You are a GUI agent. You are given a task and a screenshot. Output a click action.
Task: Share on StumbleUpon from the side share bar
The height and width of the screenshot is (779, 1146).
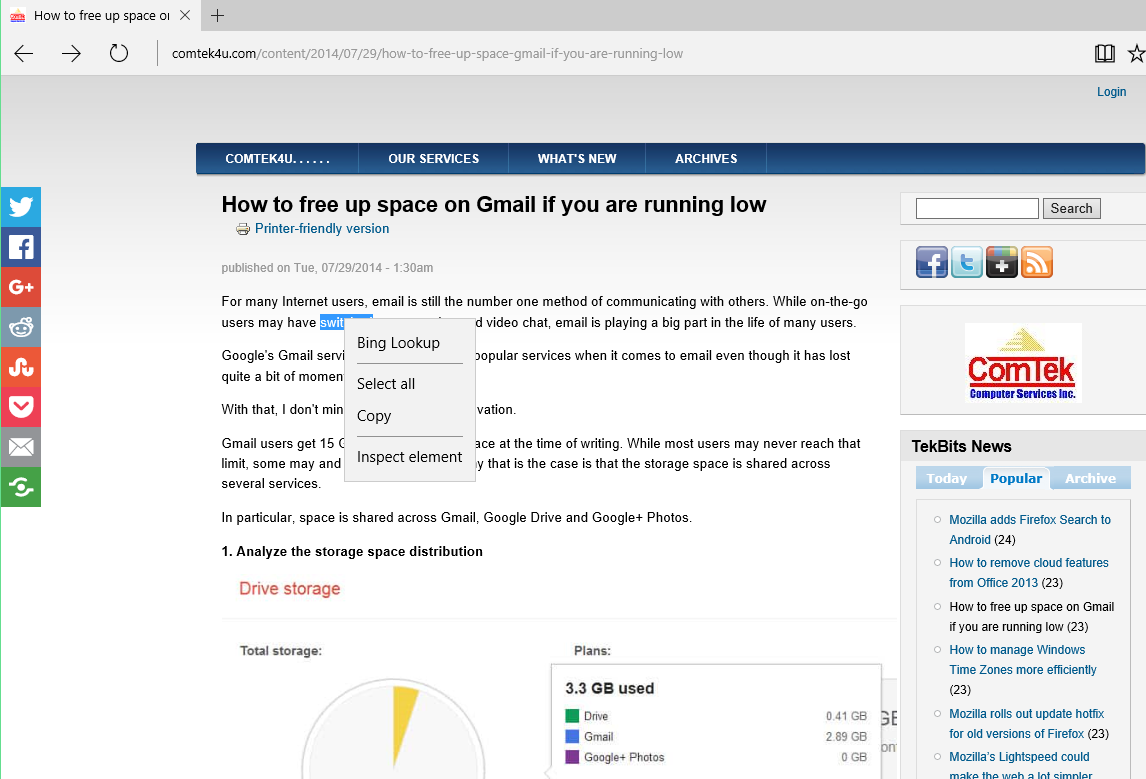(x=20, y=367)
